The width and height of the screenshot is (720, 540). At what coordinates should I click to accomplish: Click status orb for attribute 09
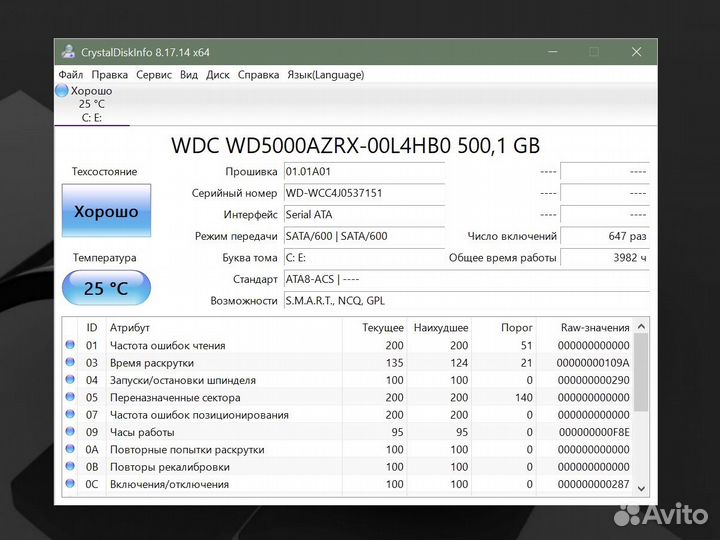(x=70, y=431)
